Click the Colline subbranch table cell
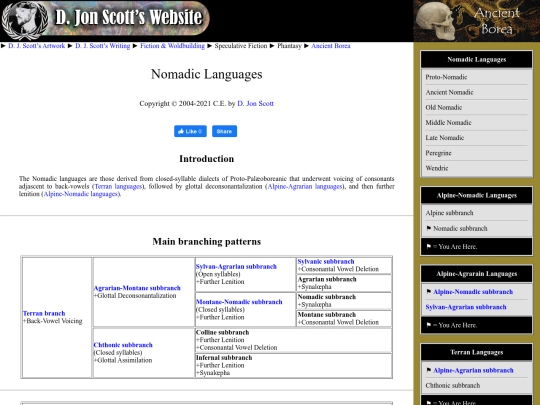Image resolution: width=540 pixels, height=405 pixels. 293,340
